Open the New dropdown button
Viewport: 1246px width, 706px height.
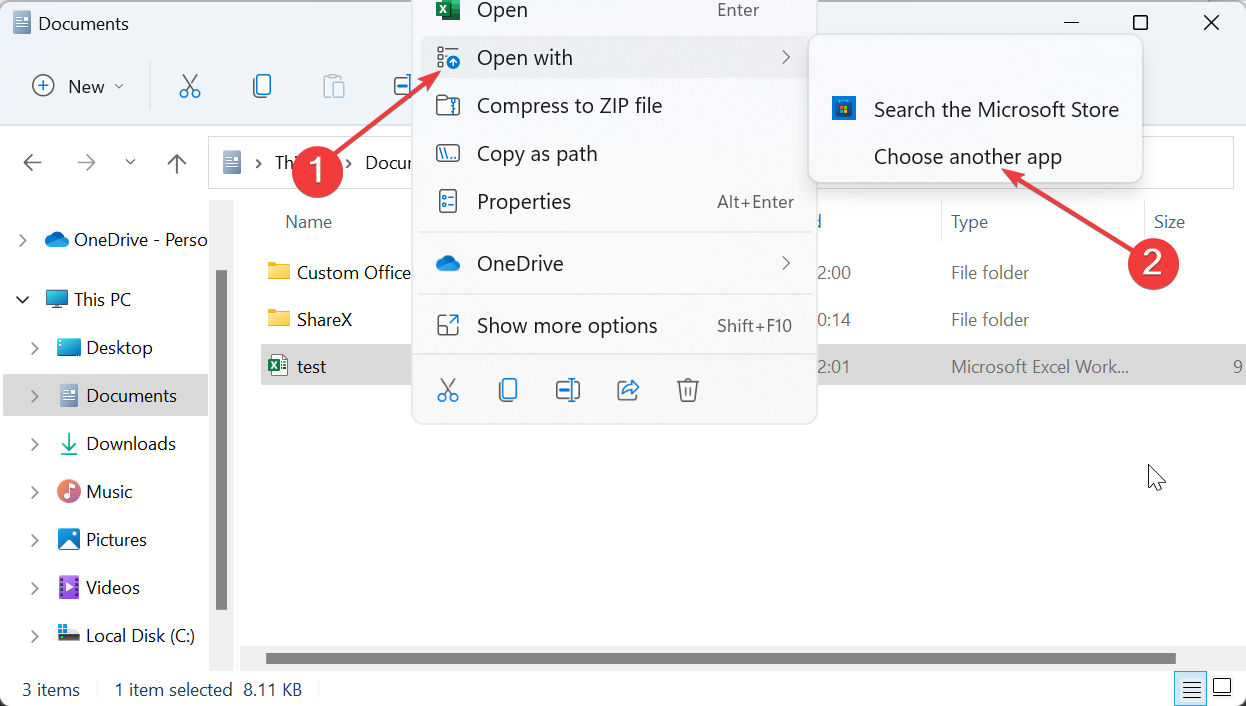[79, 86]
